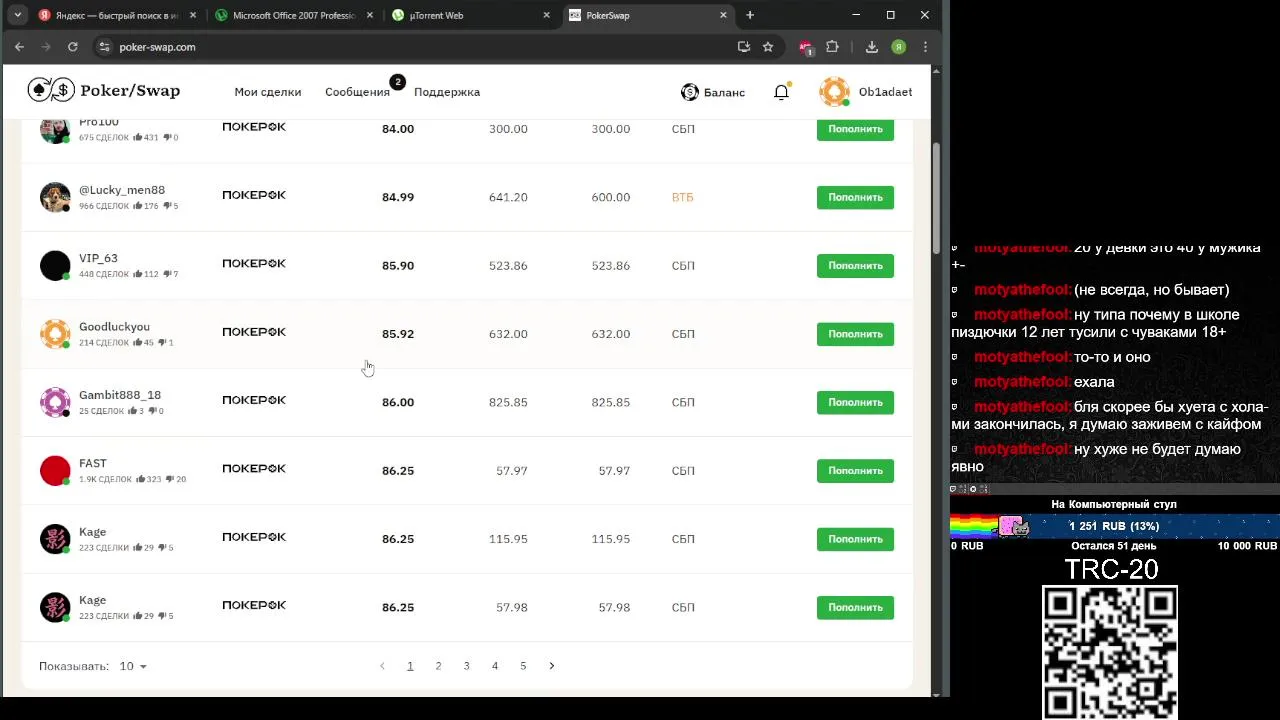1280x720 pixels.
Task: Go to page 5
Action: 523,666
